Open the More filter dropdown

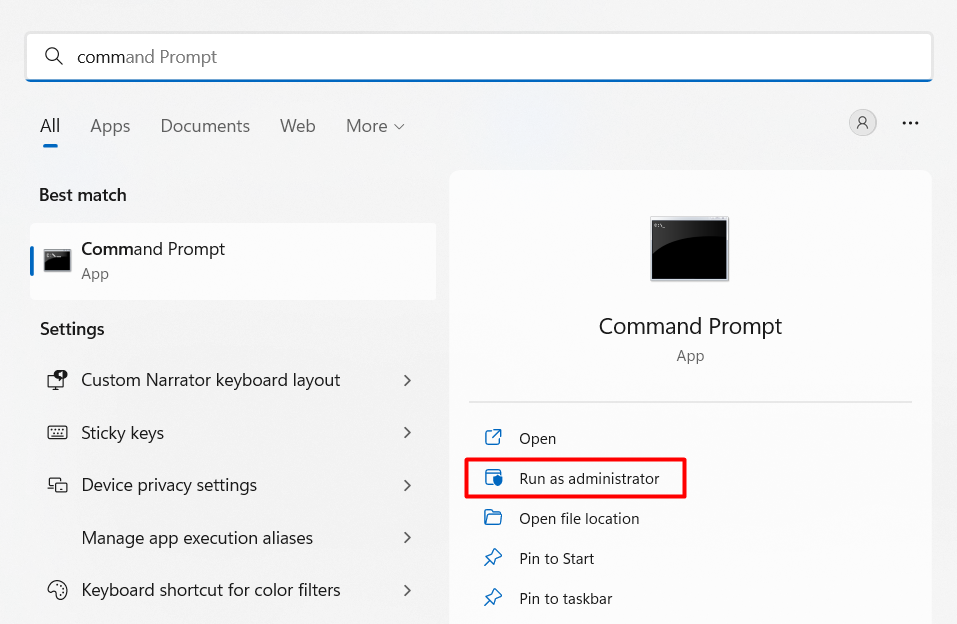[x=375, y=126]
